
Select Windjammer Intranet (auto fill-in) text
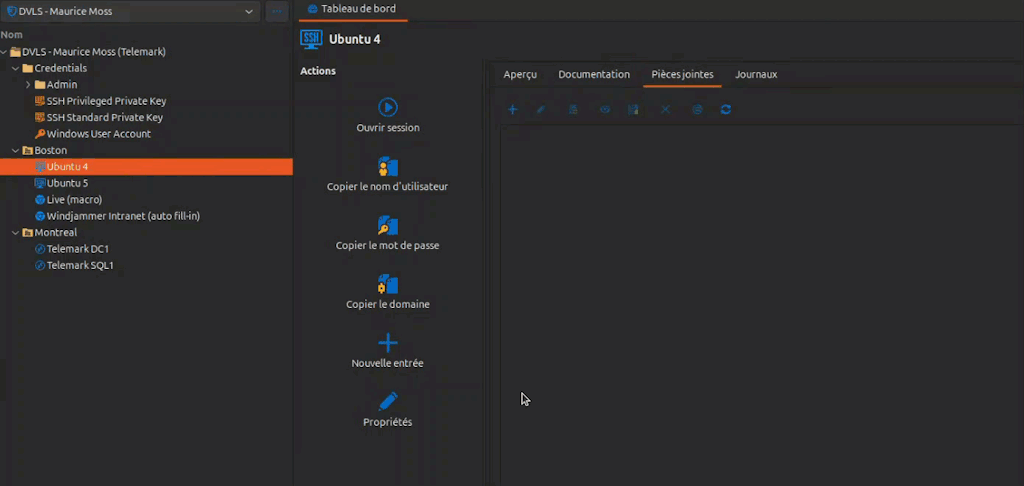pyautogui.click(x=123, y=216)
